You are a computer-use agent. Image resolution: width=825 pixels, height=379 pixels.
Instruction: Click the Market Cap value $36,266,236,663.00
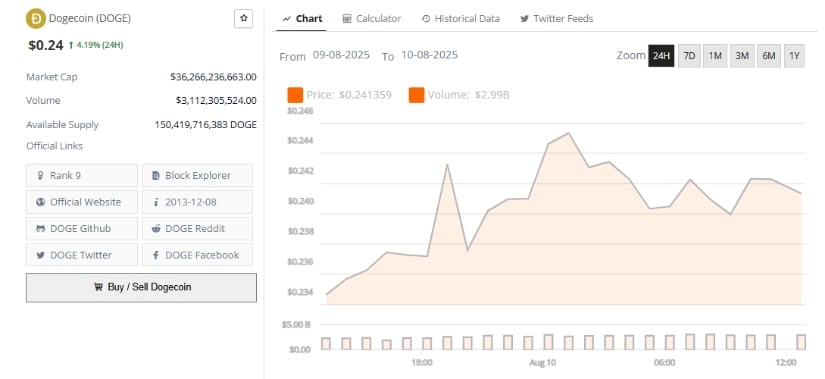(214, 77)
